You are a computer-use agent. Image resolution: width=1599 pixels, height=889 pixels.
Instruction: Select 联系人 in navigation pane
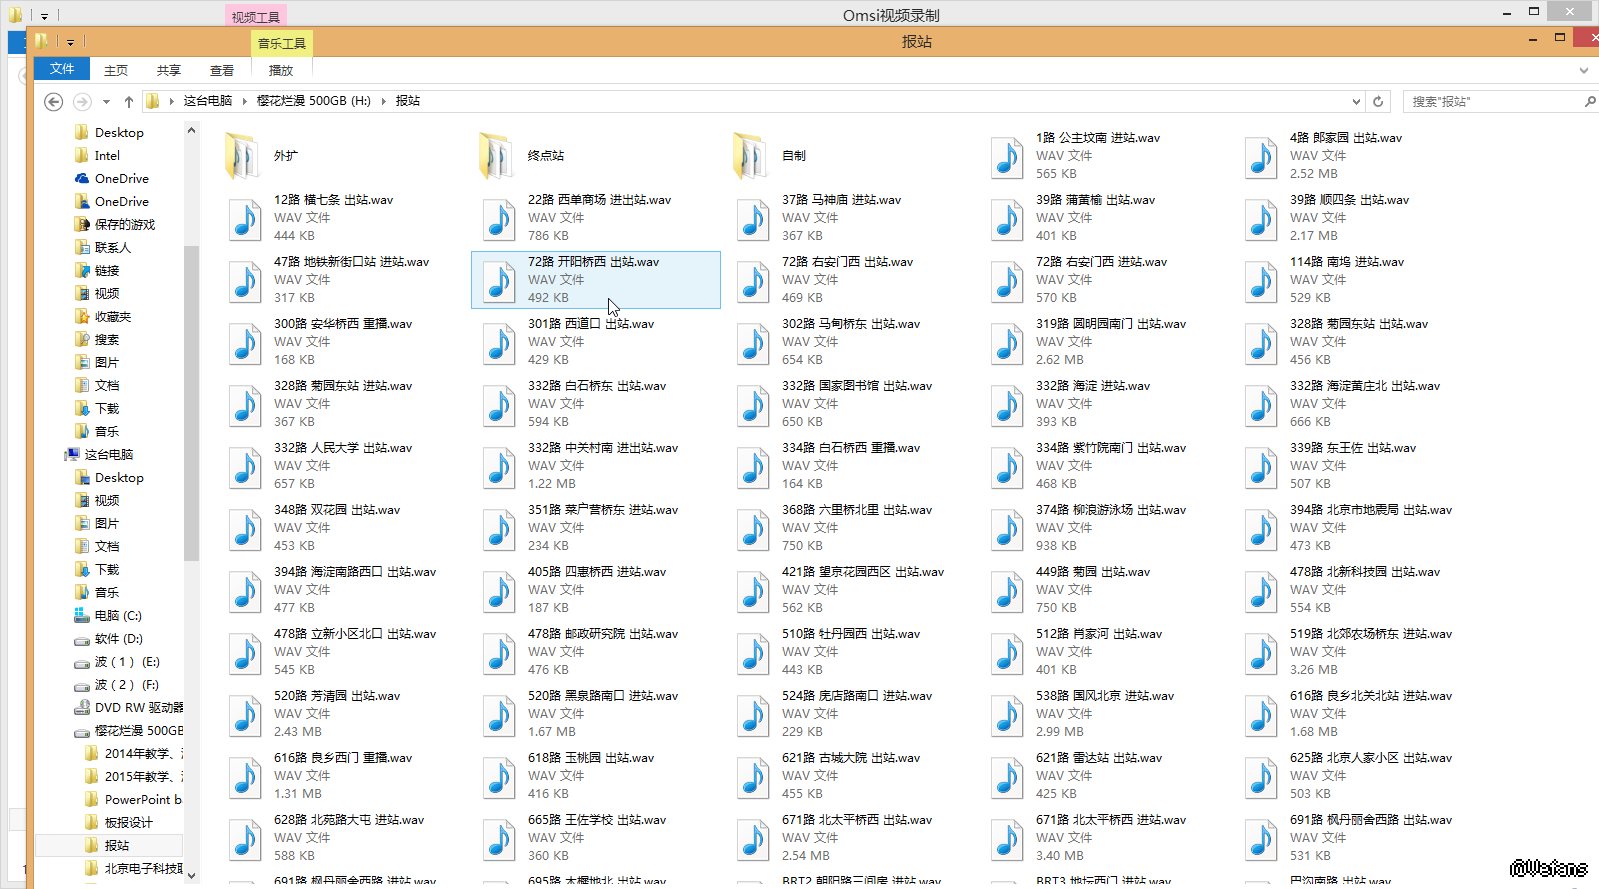[x=112, y=248]
